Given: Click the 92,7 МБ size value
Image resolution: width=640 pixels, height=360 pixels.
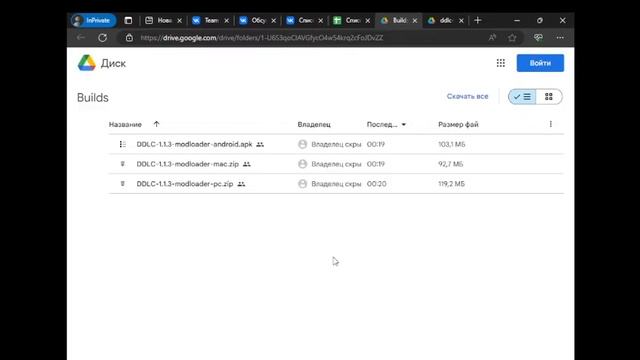Looking at the screenshot, I should [451, 164].
